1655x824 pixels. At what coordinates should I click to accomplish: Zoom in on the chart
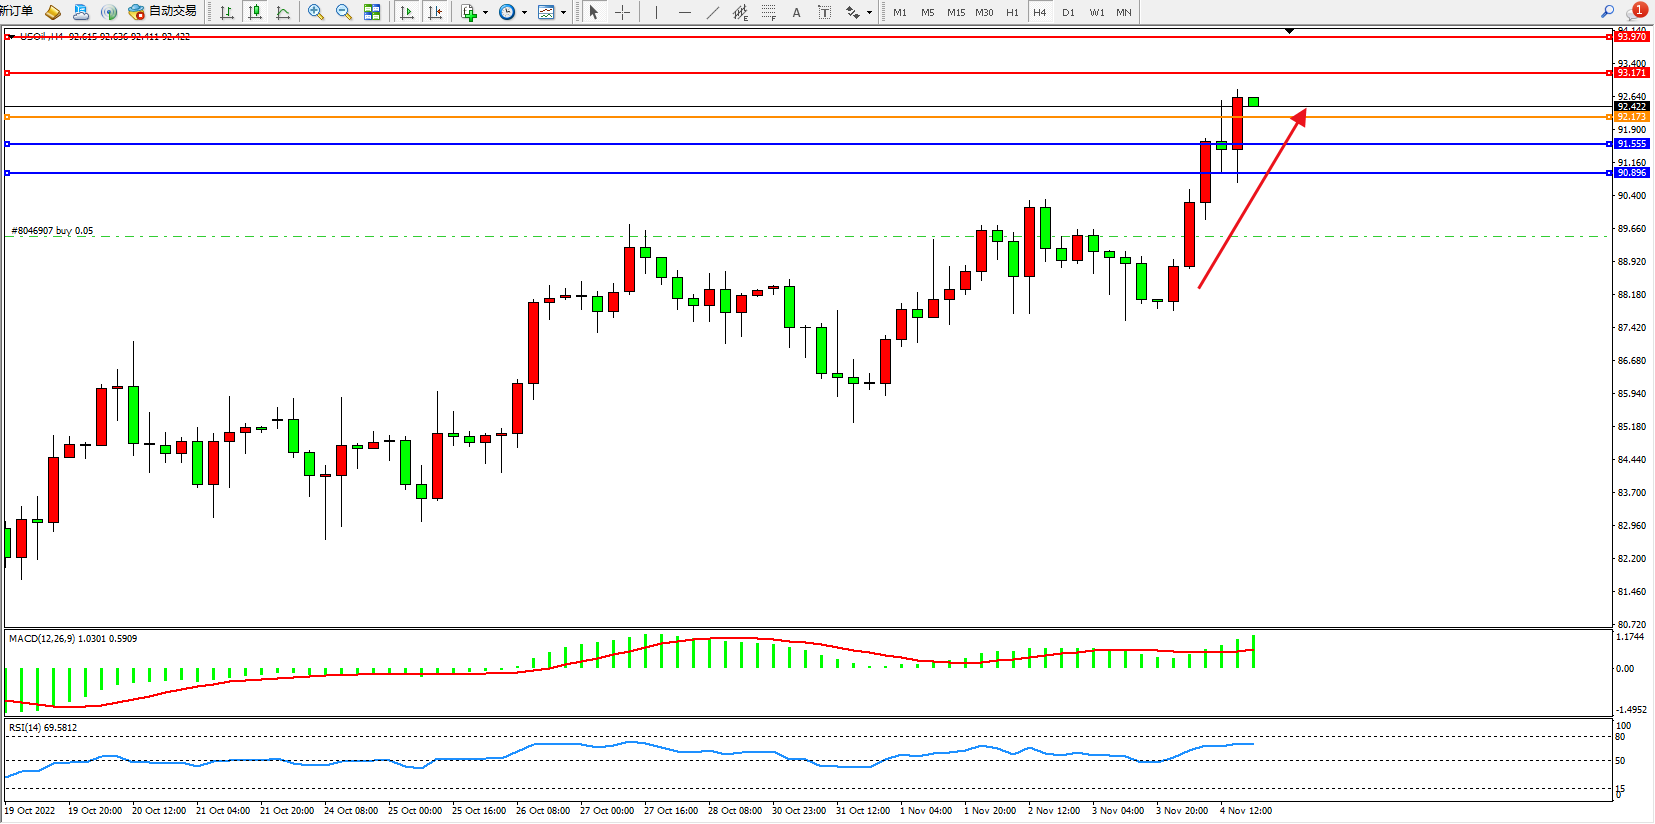click(x=316, y=12)
